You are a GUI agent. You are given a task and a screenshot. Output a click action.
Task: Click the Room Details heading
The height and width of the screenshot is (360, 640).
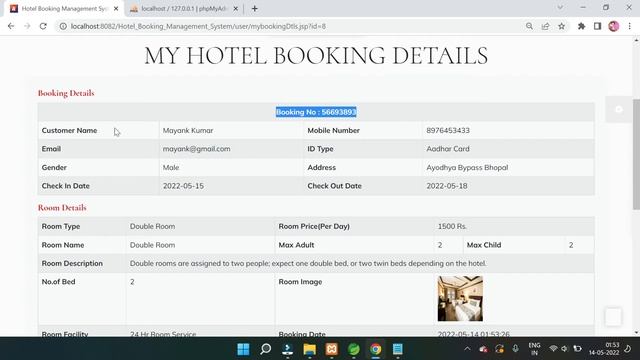(x=62, y=208)
